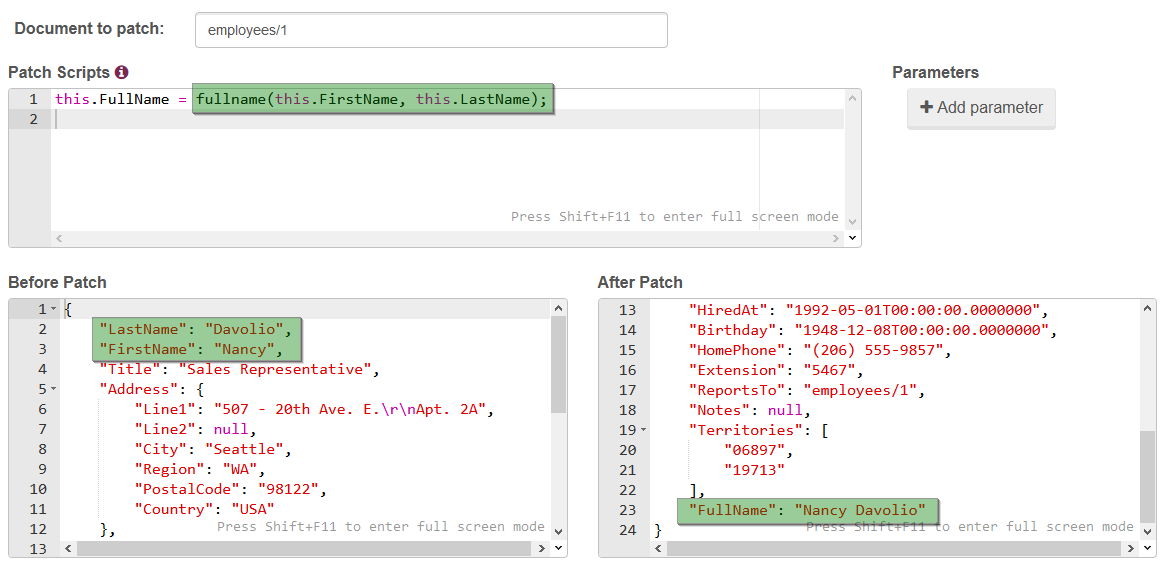Collapse the Territories array fold arrow at line 19
The height and width of the screenshot is (564, 1163).
coord(643,430)
